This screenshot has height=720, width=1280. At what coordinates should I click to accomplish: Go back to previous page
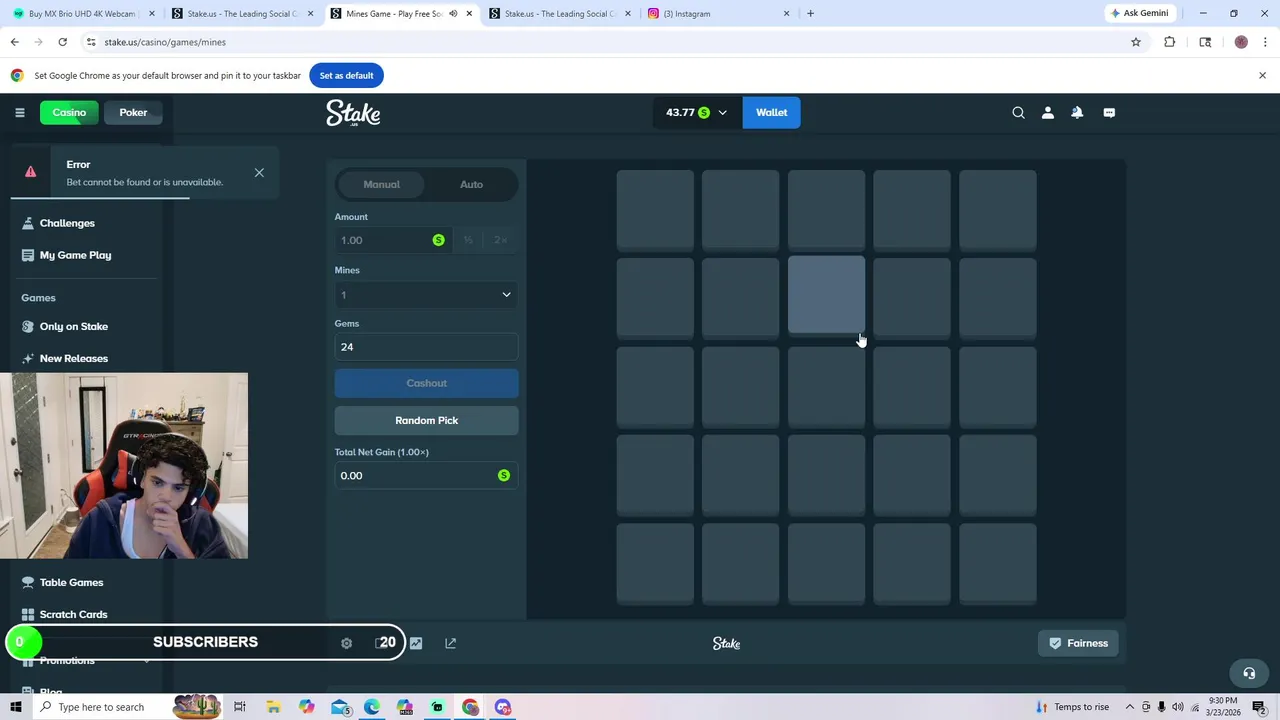click(14, 42)
